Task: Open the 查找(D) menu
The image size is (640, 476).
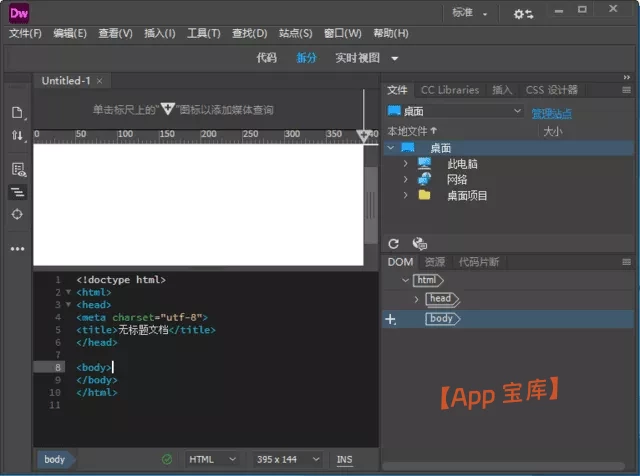Action: pyautogui.click(x=249, y=33)
